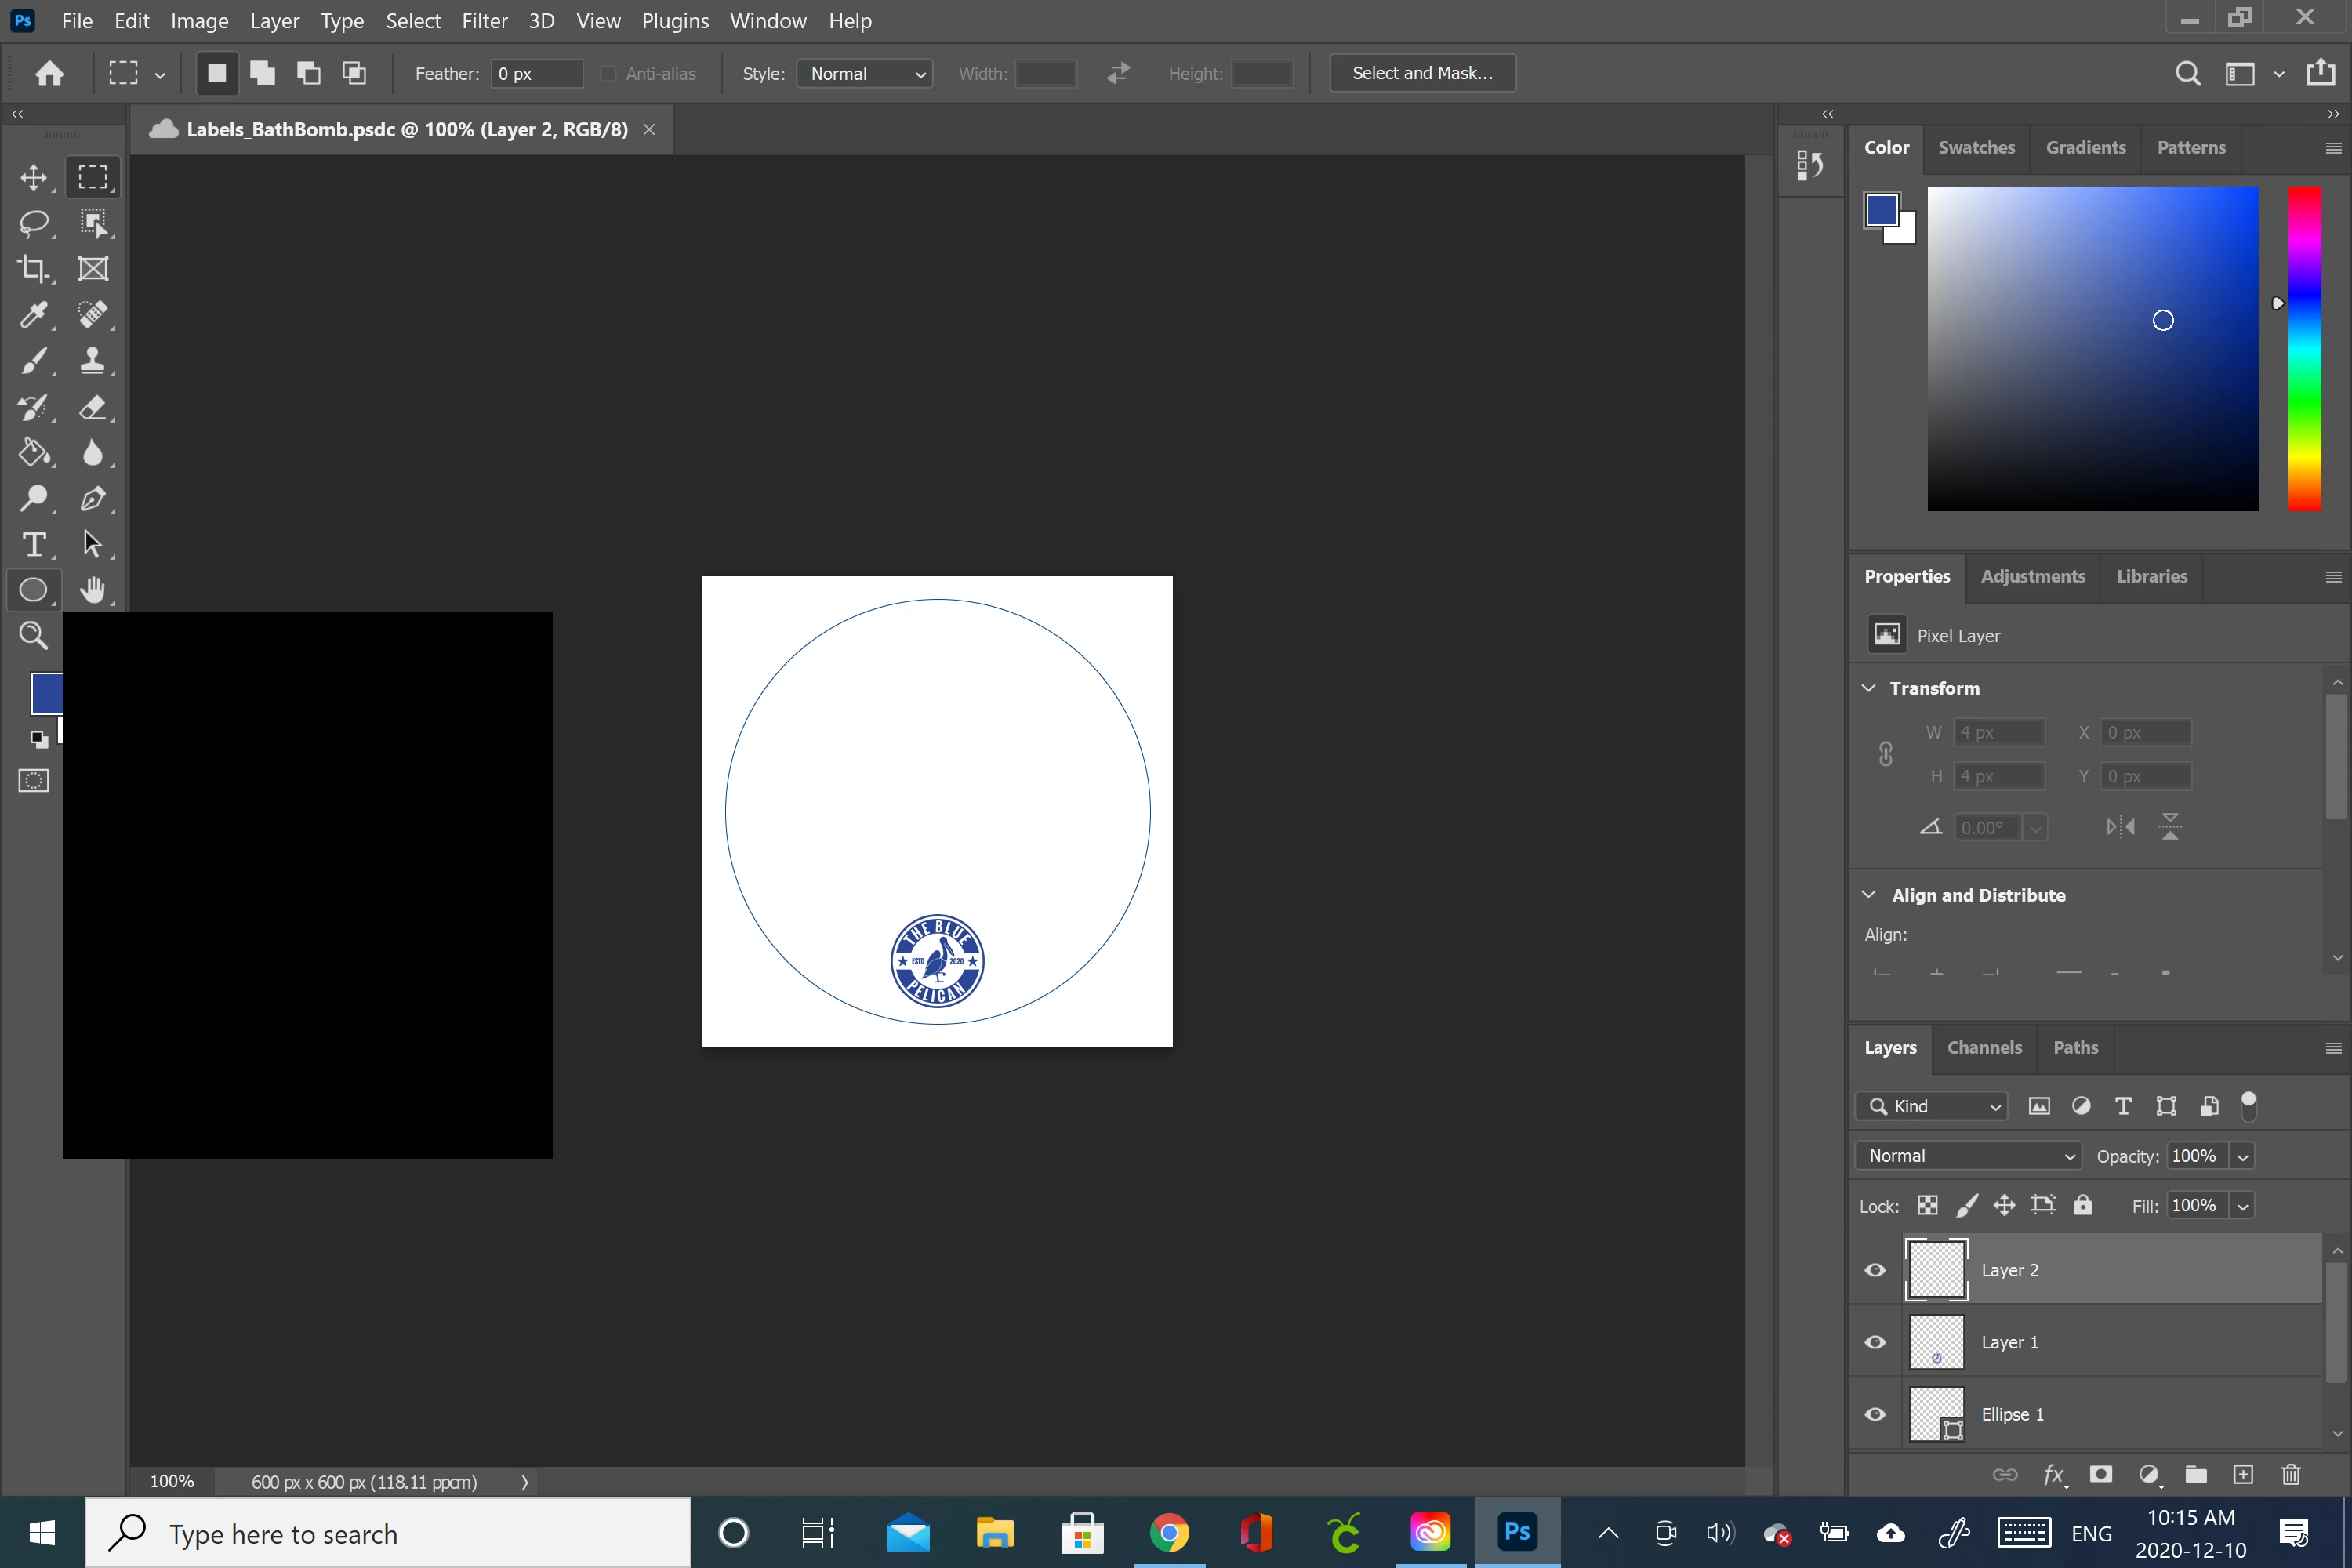The width and height of the screenshot is (2352, 1568).
Task: Select the Horizontal Type tool
Action: point(34,544)
